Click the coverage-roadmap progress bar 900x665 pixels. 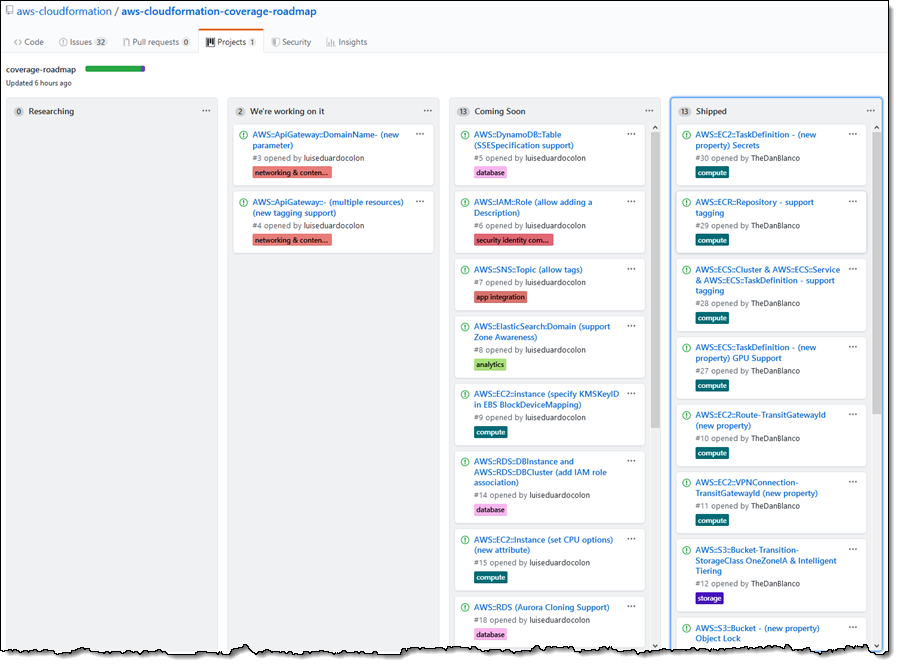[115, 69]
